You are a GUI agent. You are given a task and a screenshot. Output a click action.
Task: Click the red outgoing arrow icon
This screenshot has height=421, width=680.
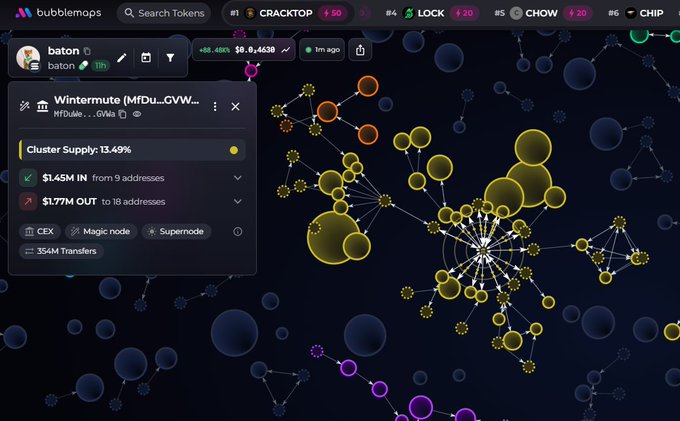[x=28, y=201]
